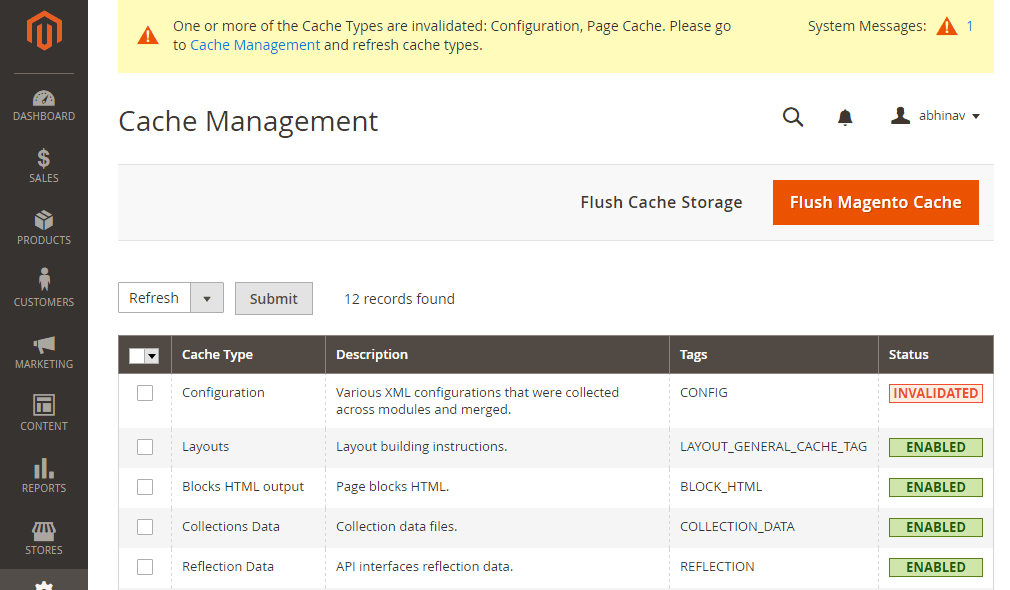The image size is (1010, 590).
Task: Check the Layouts cache type checkbox
Action: [x=145, y=447]
